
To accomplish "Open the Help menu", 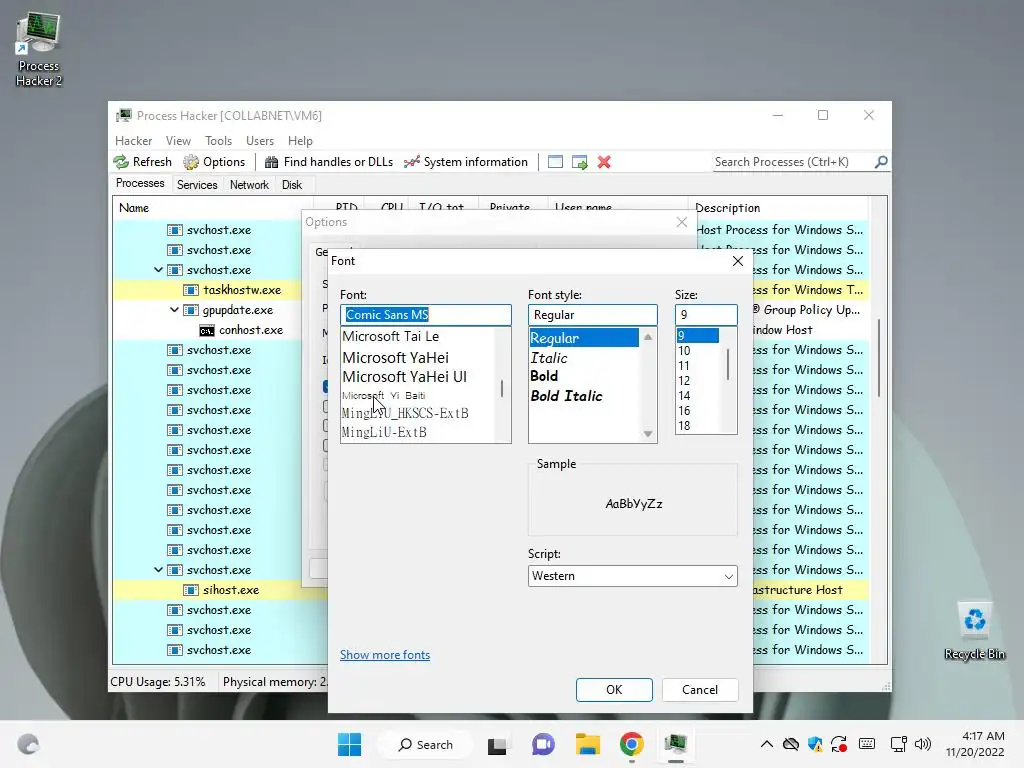I will coord(300,141).
